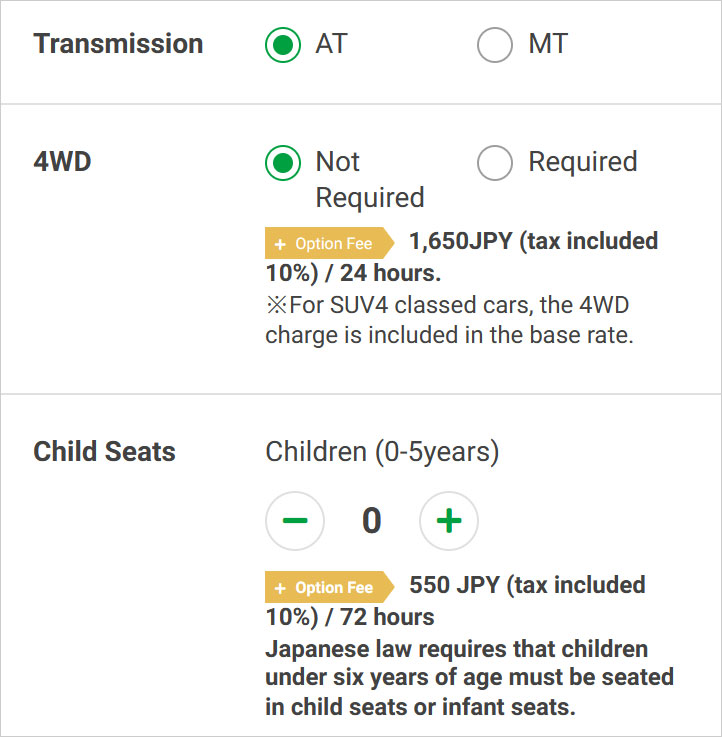Click the Children (0-5years) label

tap(382, 452)
